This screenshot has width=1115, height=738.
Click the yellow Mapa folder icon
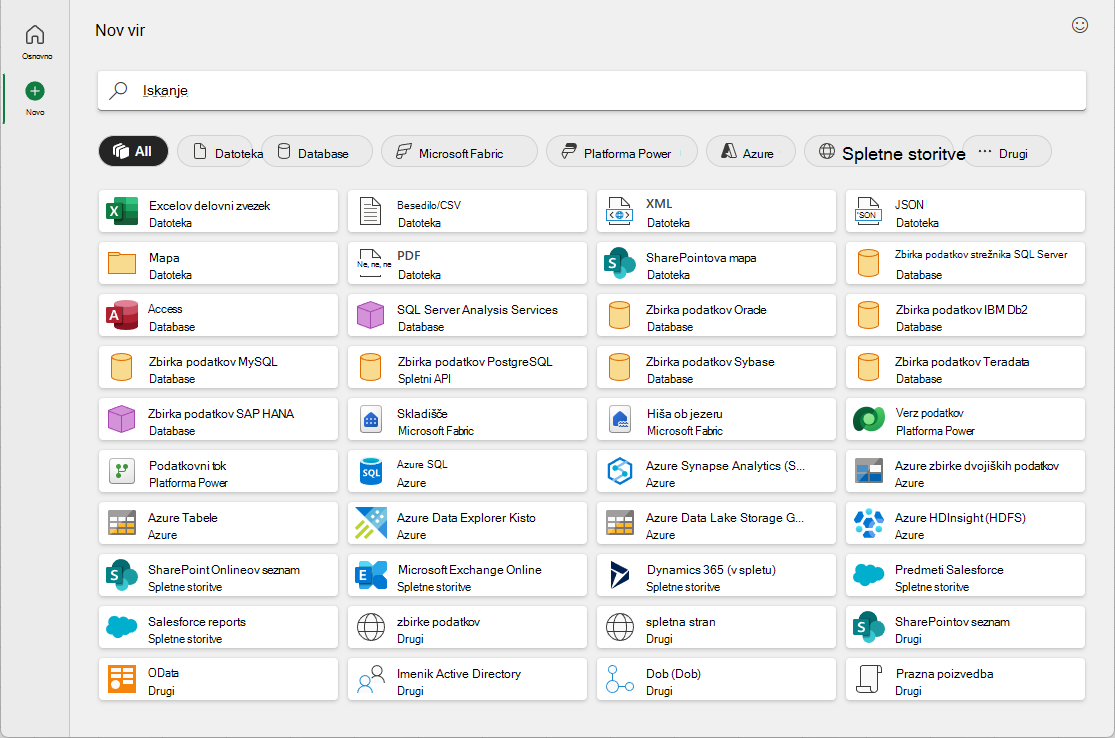[122, 263]
